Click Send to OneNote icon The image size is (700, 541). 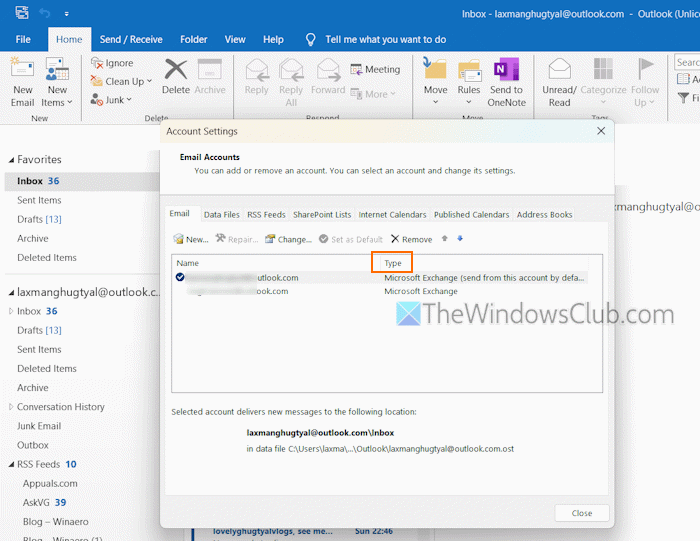(x=506, y=69)
